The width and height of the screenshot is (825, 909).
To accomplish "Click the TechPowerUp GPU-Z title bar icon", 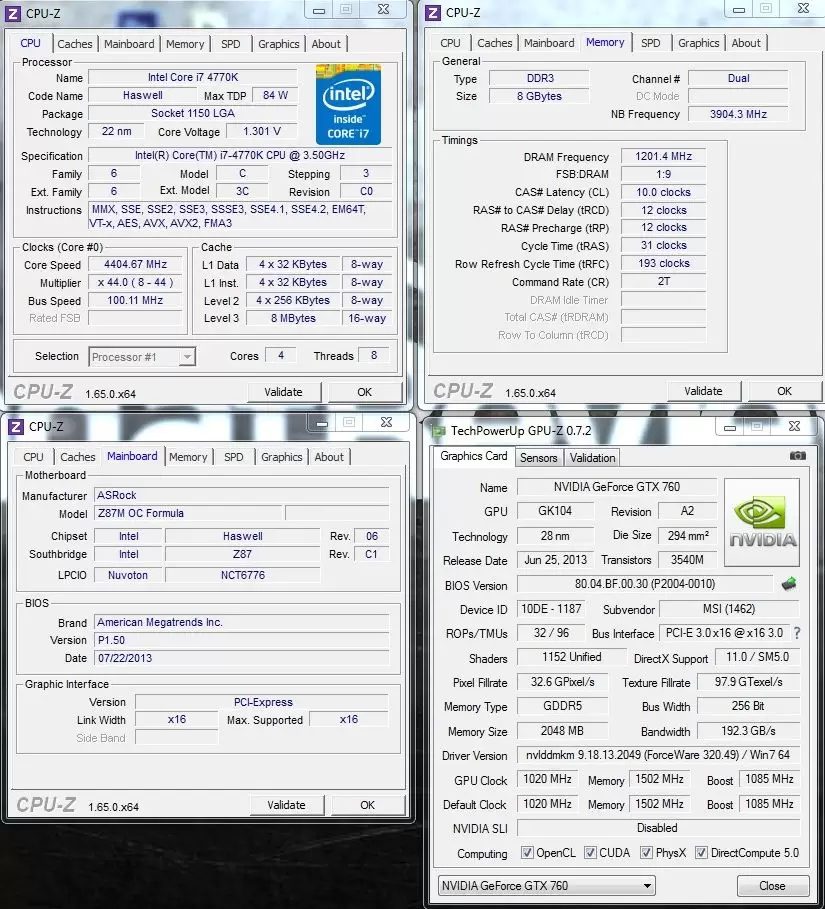I will [x=437, y=429].
